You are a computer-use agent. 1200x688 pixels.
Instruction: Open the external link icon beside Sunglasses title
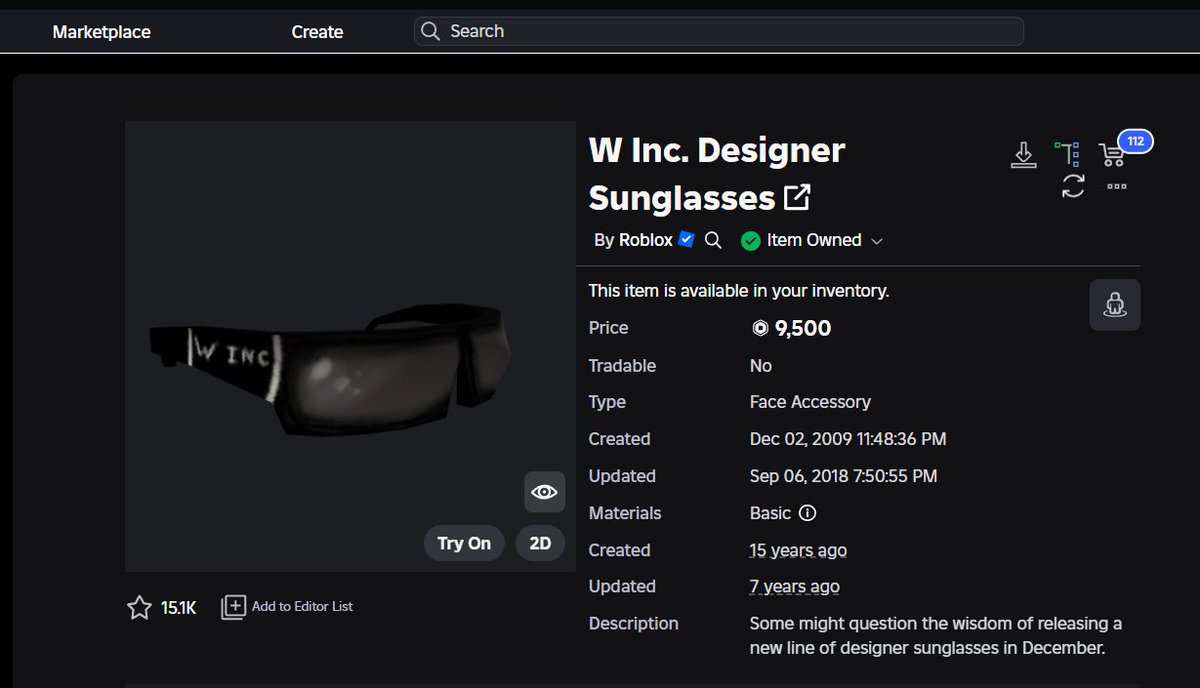pyautogui.click(x=797, y=197)
